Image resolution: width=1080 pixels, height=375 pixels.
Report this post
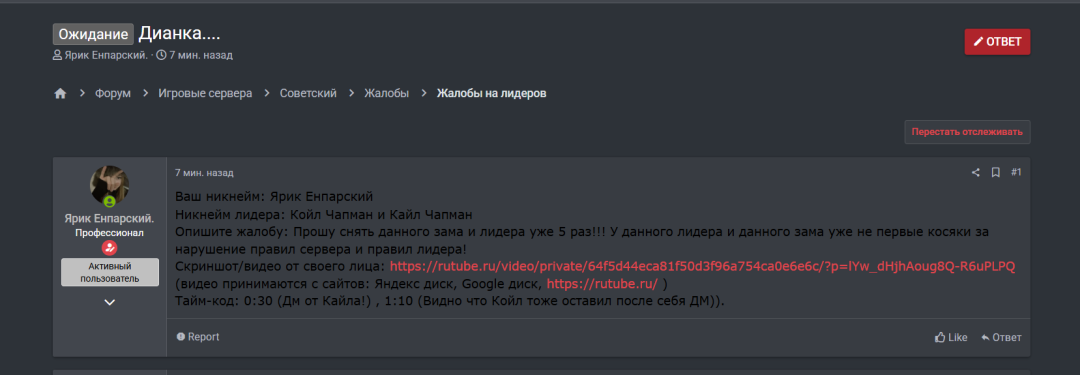point(198,337)
